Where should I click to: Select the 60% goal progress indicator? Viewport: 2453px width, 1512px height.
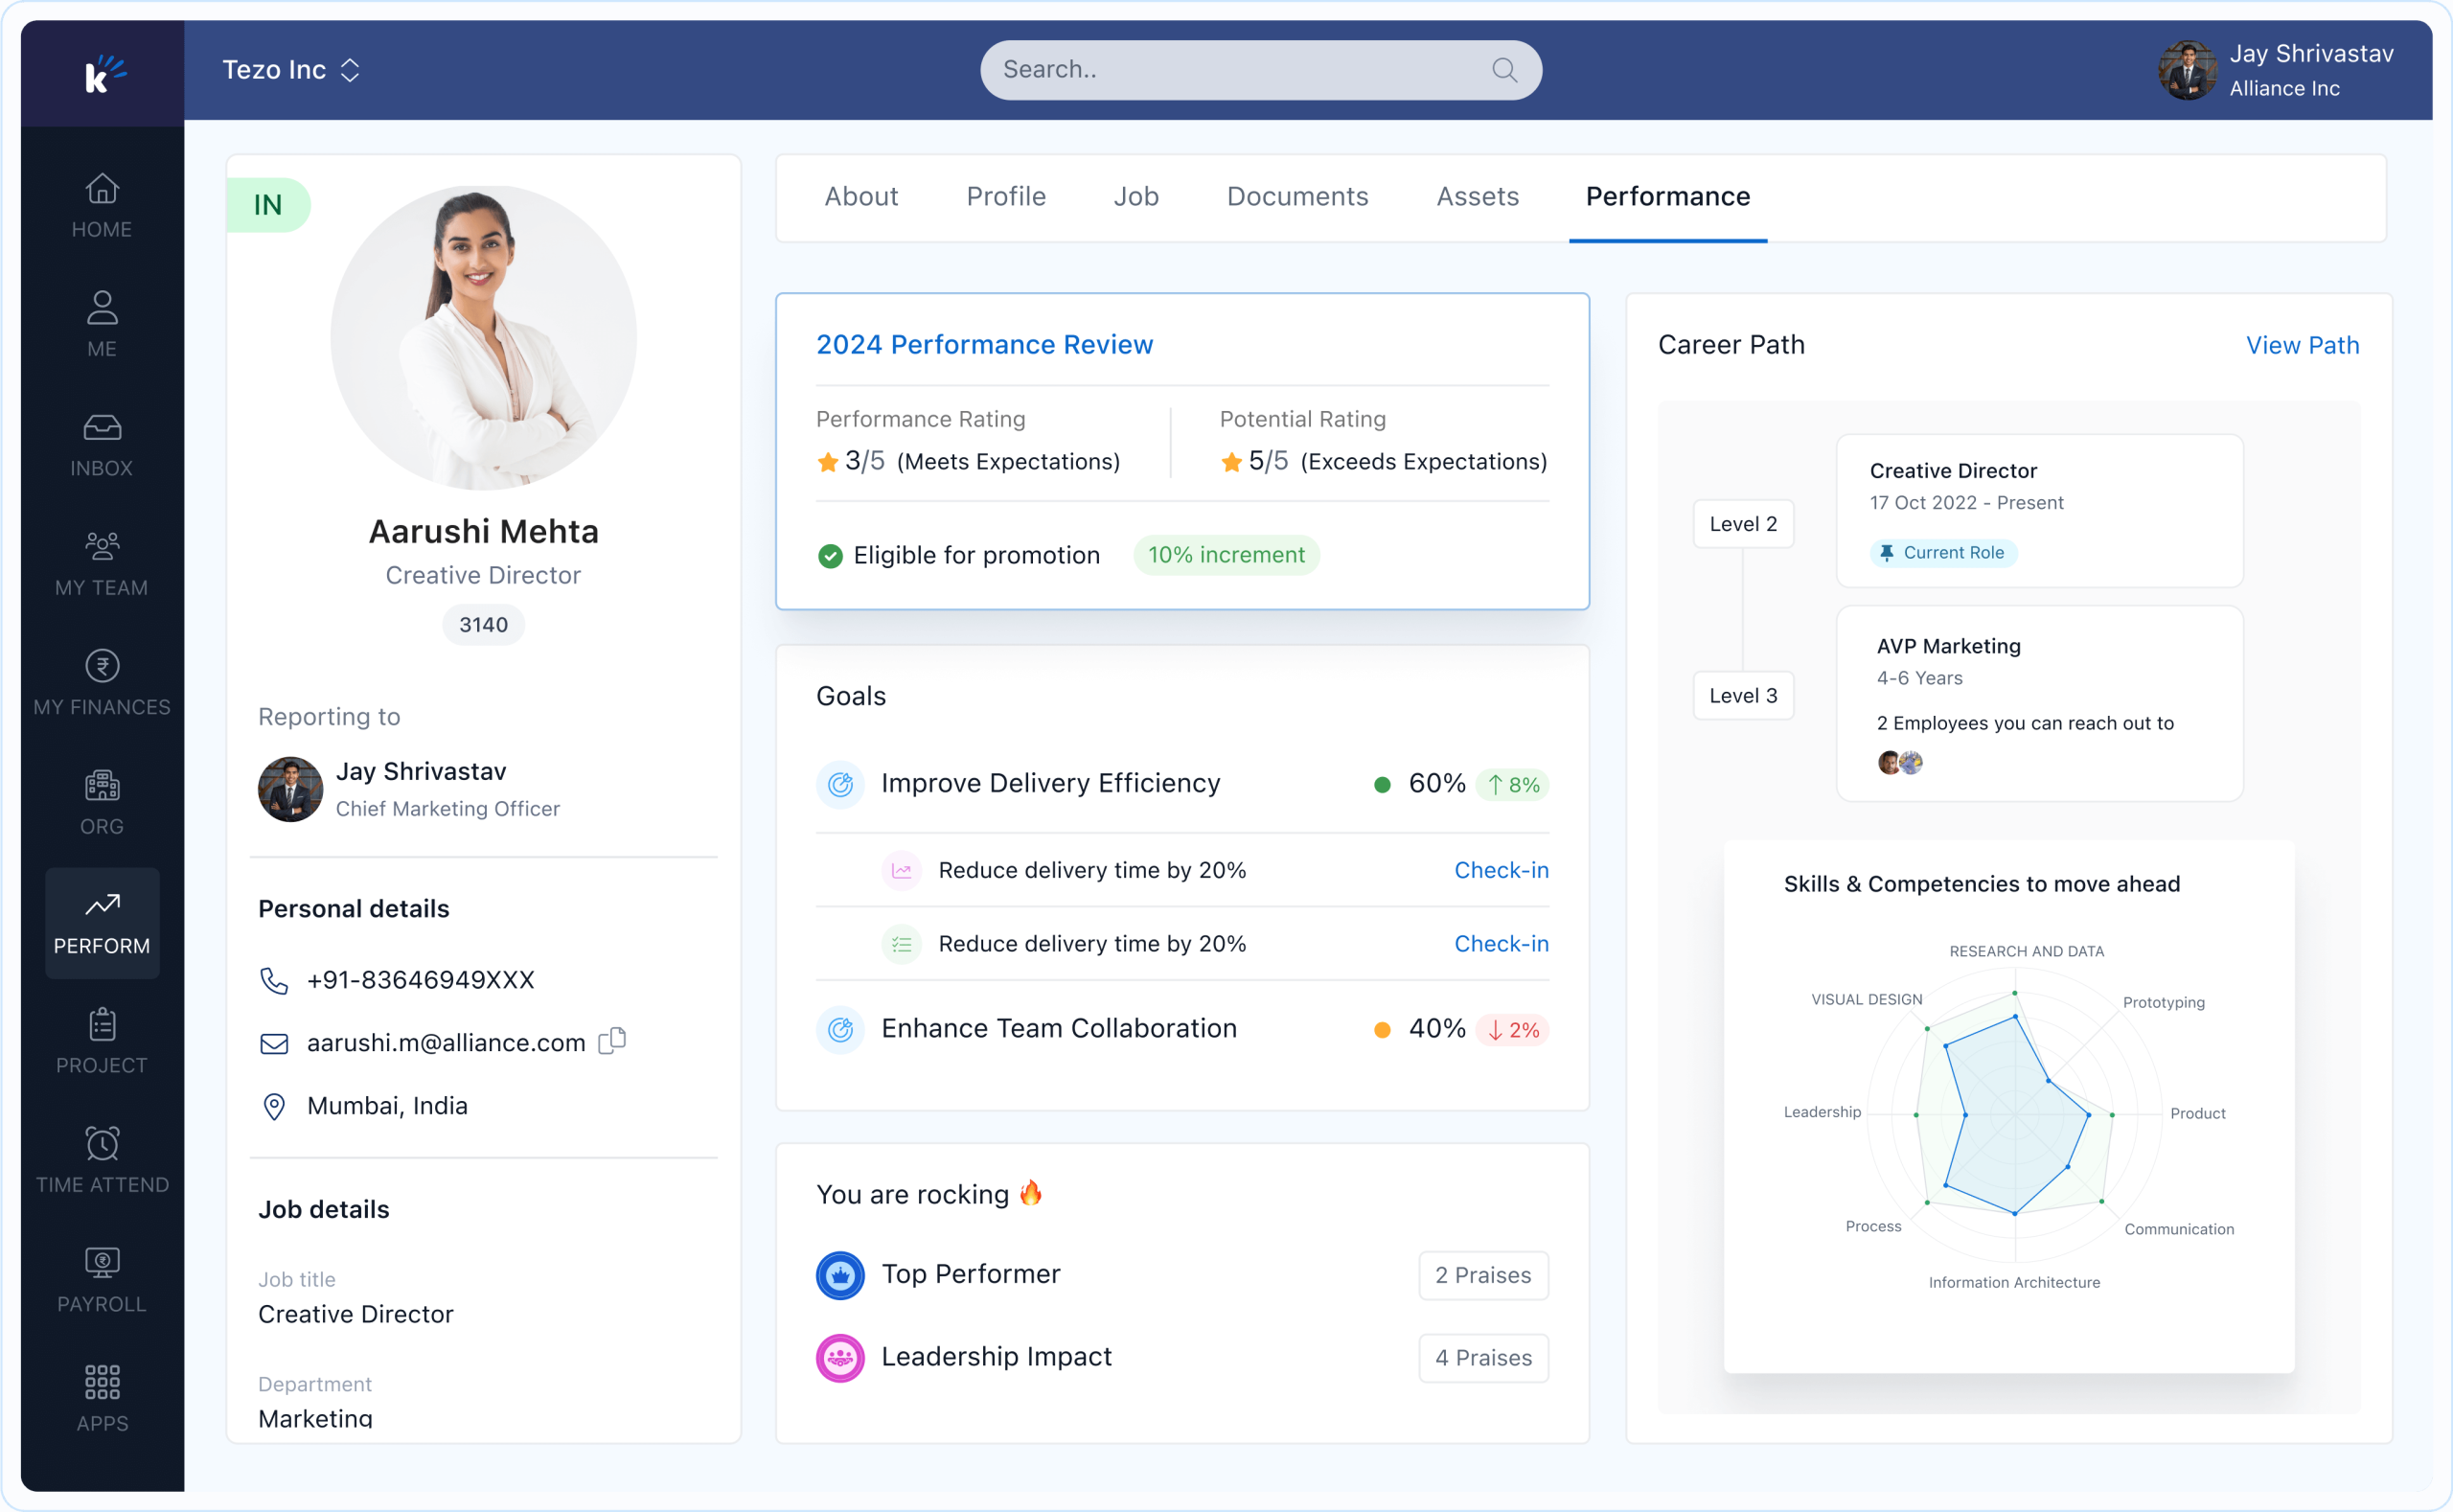pyautogui.click(x=1435, y=784)
